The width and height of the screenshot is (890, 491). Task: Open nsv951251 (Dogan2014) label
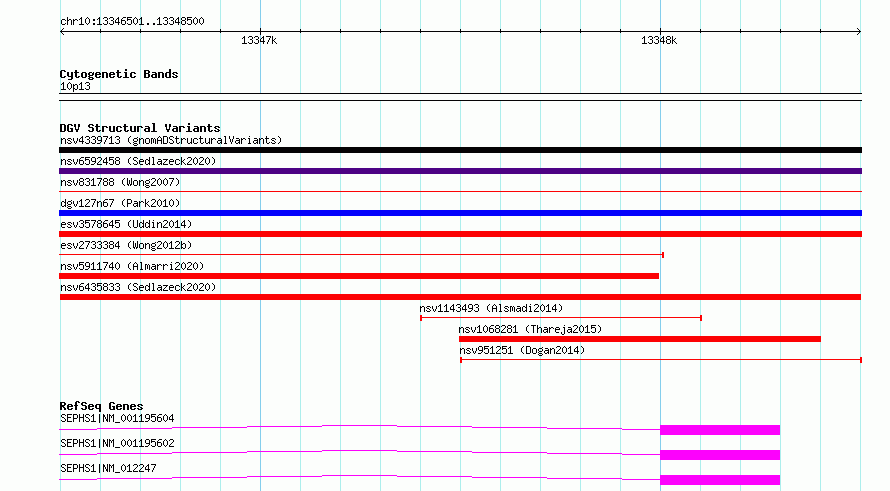click(x=522, y=350)
